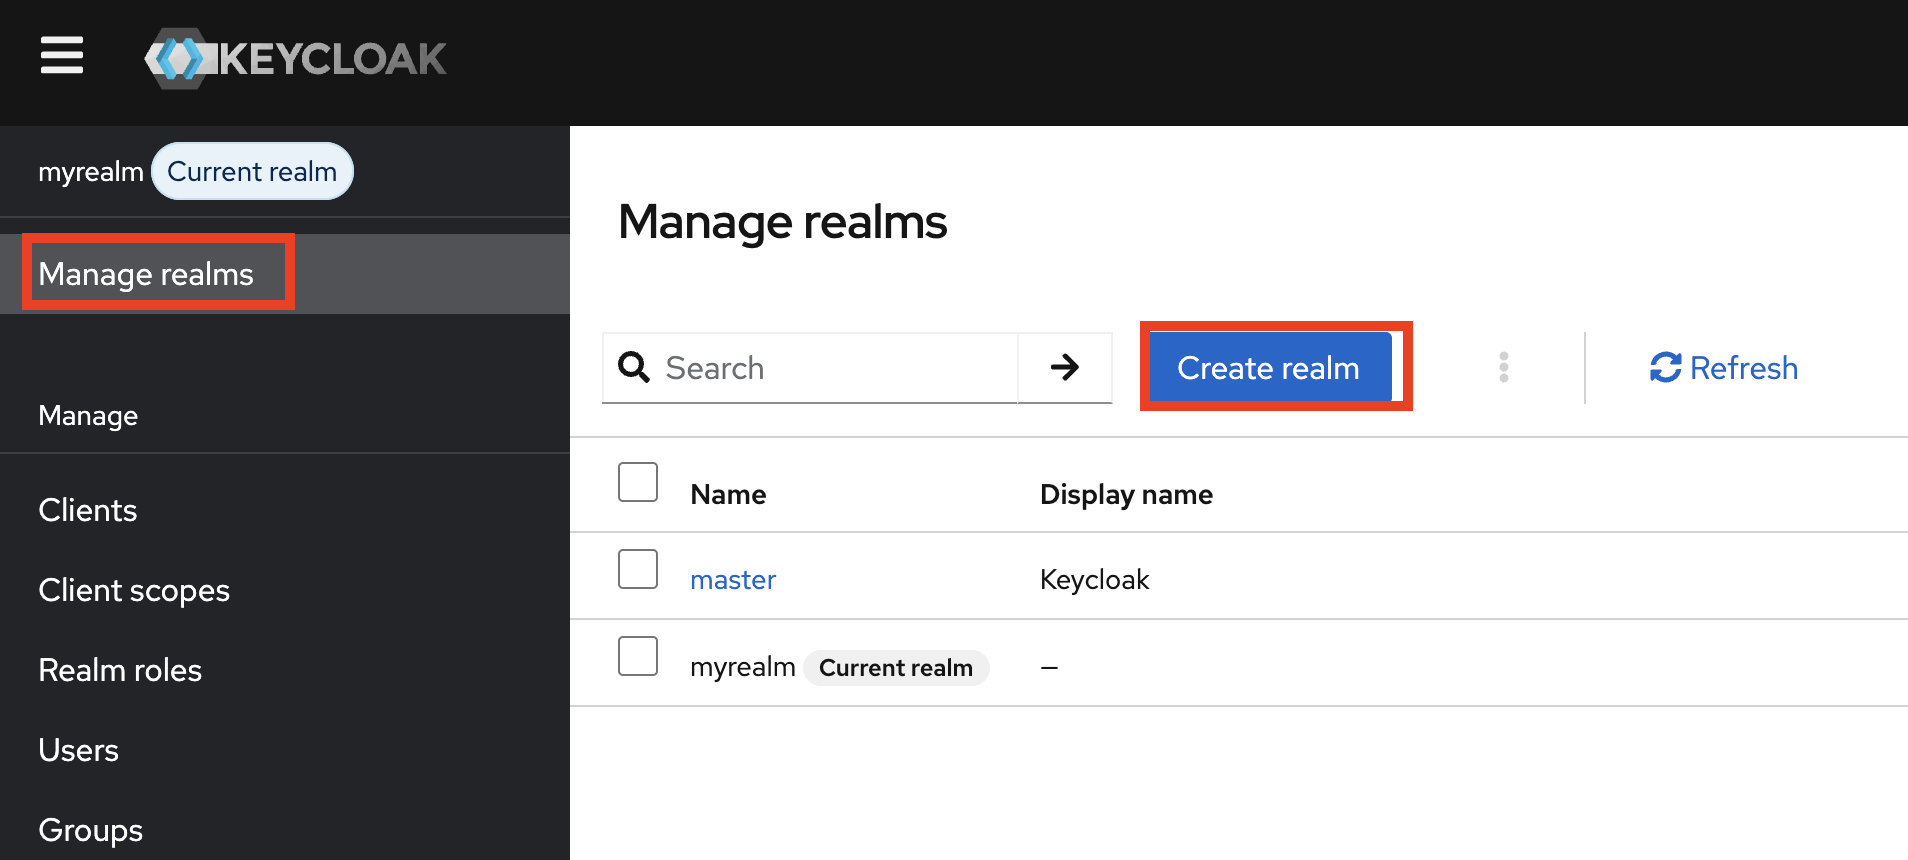
Task: Navigate to Realm roles
Action: pyautogui.click(x=120, y=670)
